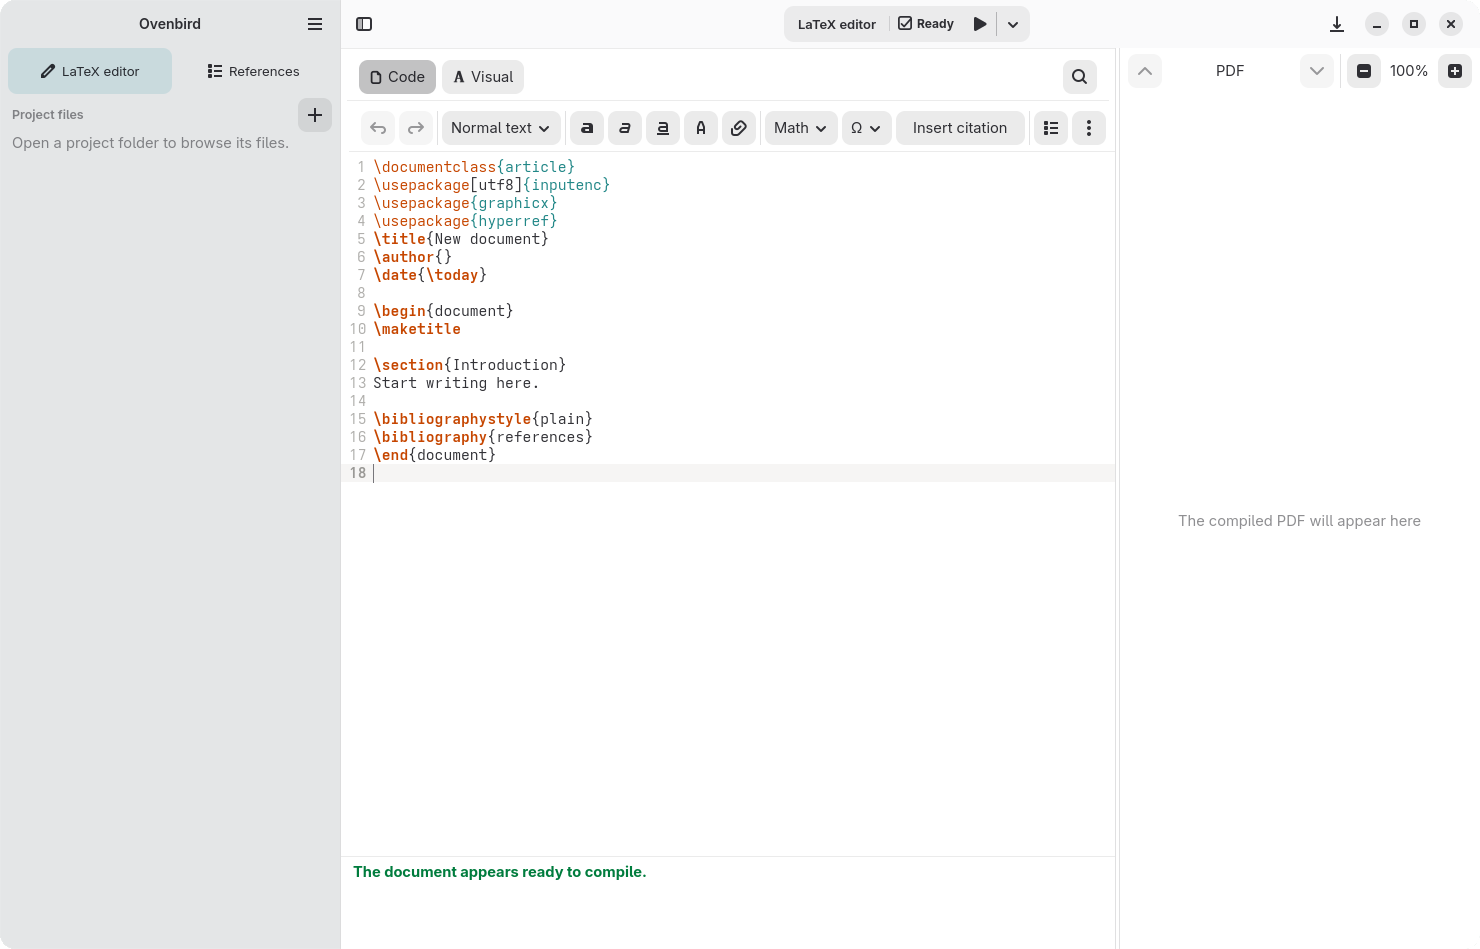Open the editor search tool
The height and width of the screenshot is (949, 1480).
pos(1080,77)
